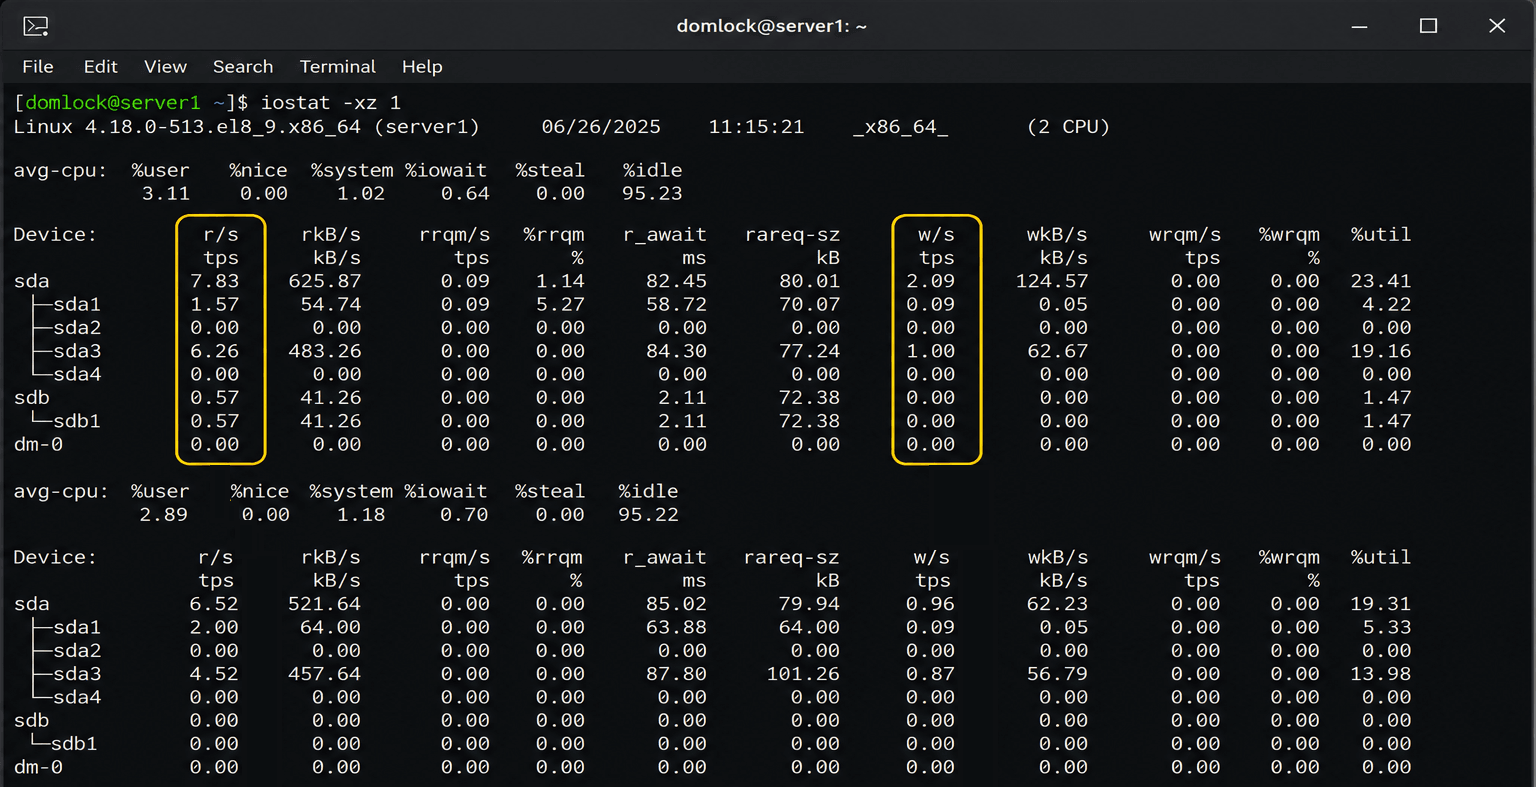Click the first report's r/s column header
The width and height of the screenshot is (1536, 787).
click(221, 235)
